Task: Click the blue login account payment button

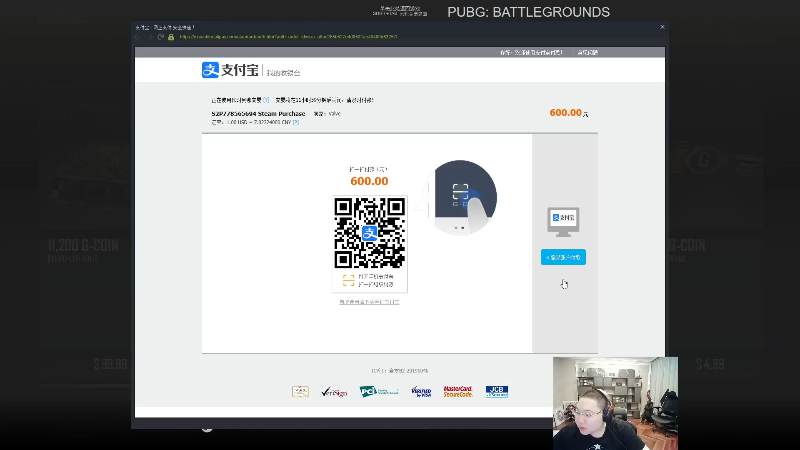Action: click(x=563, y=257)
